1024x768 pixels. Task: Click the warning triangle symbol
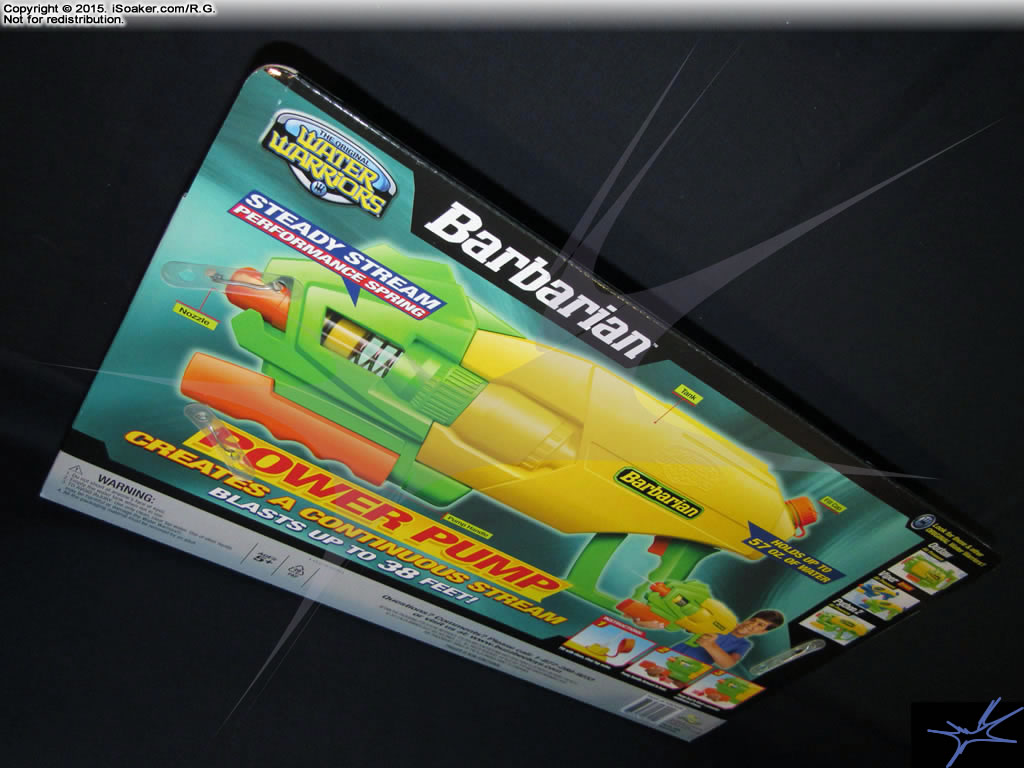(74, 471)
